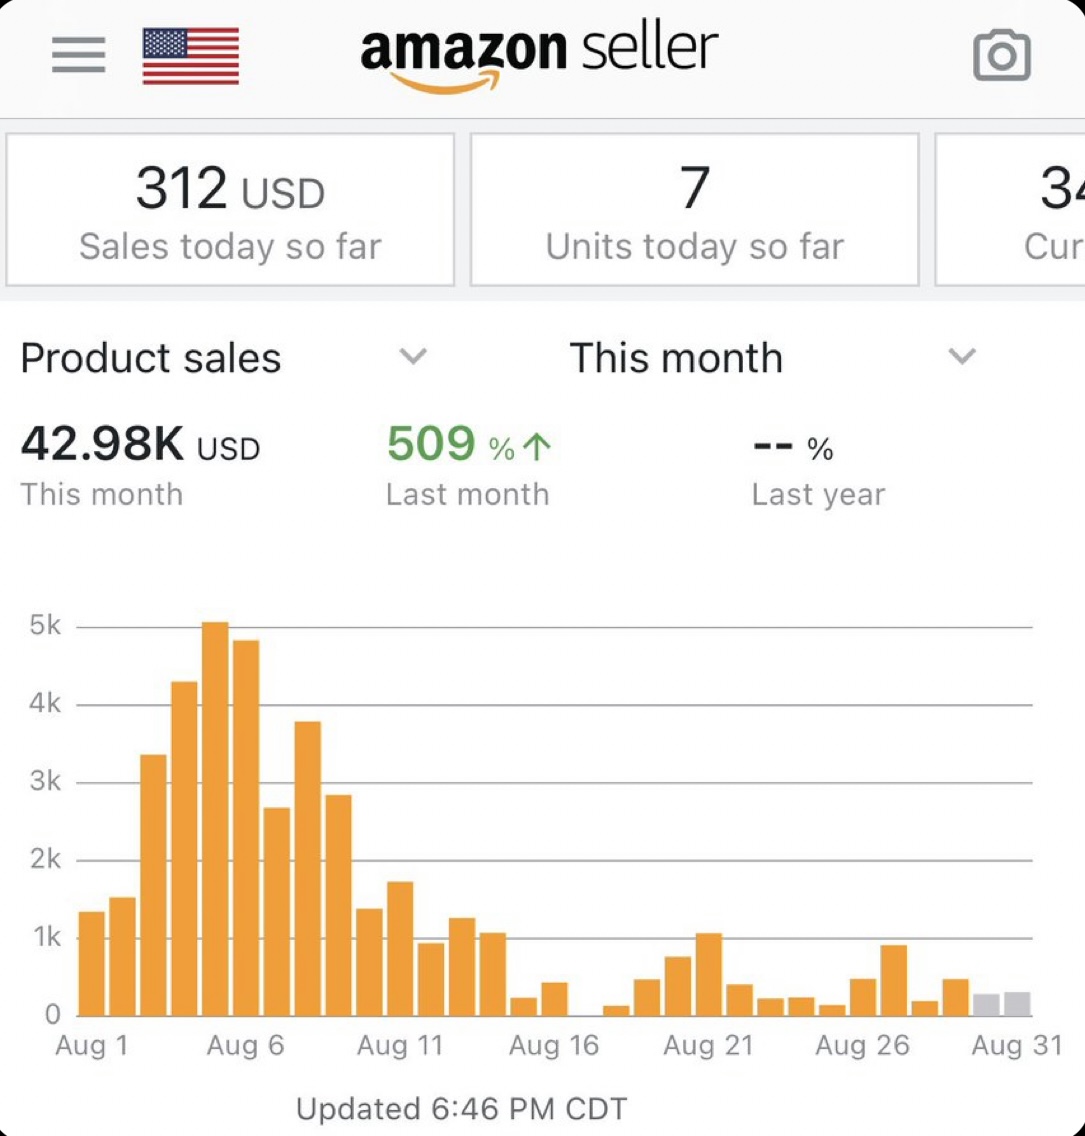The image size is (1085, 1136).
Task: Tap the Last year percentage comparison
Action: (794, 448)
